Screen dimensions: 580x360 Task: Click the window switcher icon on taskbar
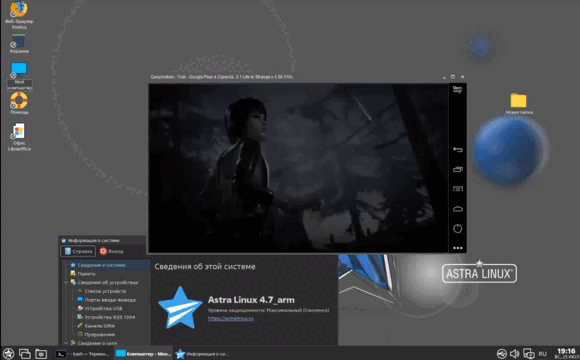[25, 354]
